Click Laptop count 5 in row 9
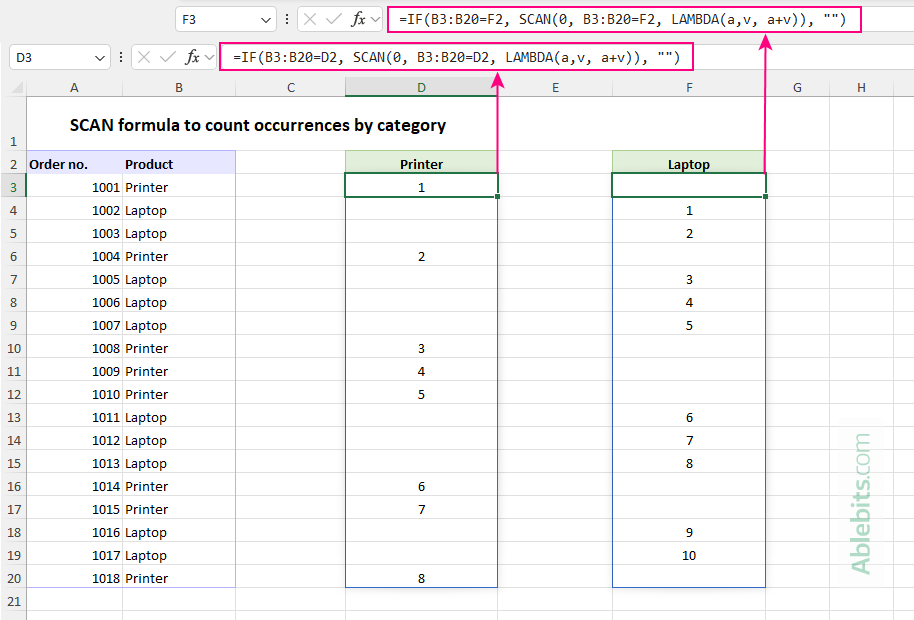 coord(688,325)
